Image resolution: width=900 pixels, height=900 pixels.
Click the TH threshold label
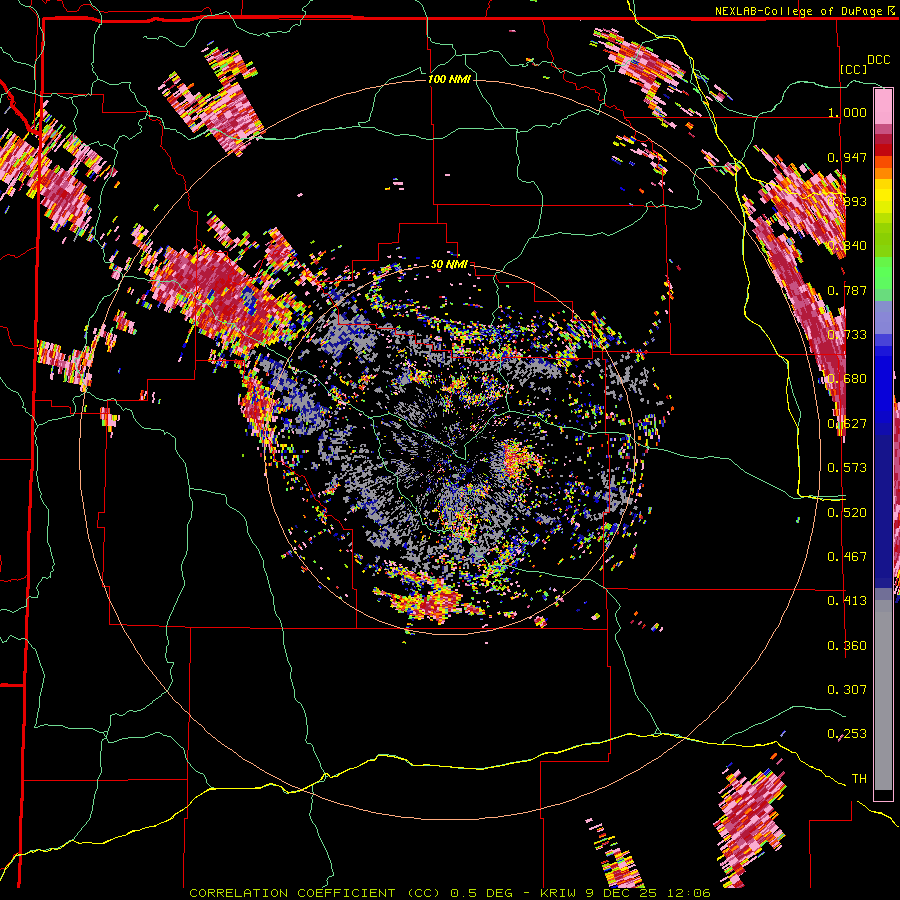click(x=859, y=778)
